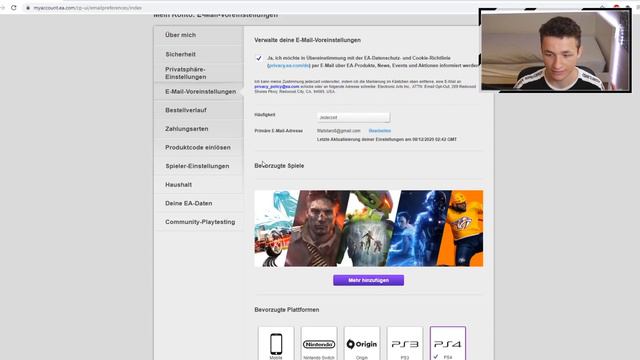Click the Letzte Aktualisierung timestamp text
640x360 pixels.
pos(387,139)
